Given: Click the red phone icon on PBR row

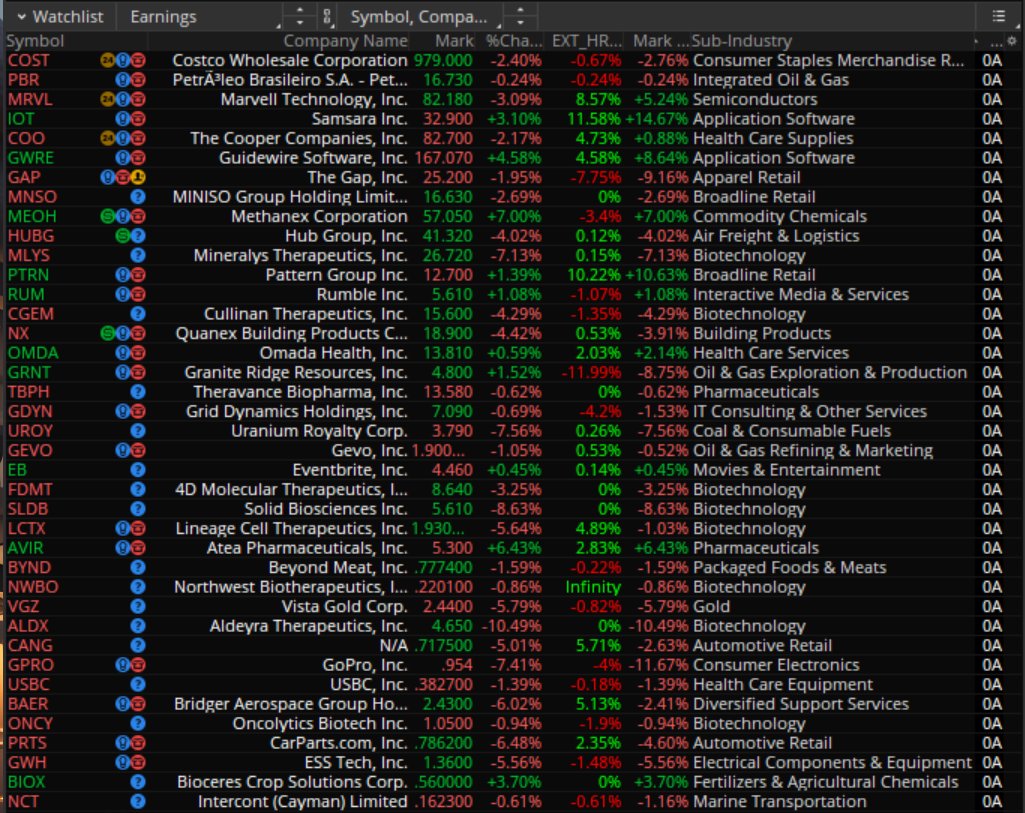Looking at the screenshot, I should pos(138,80).
